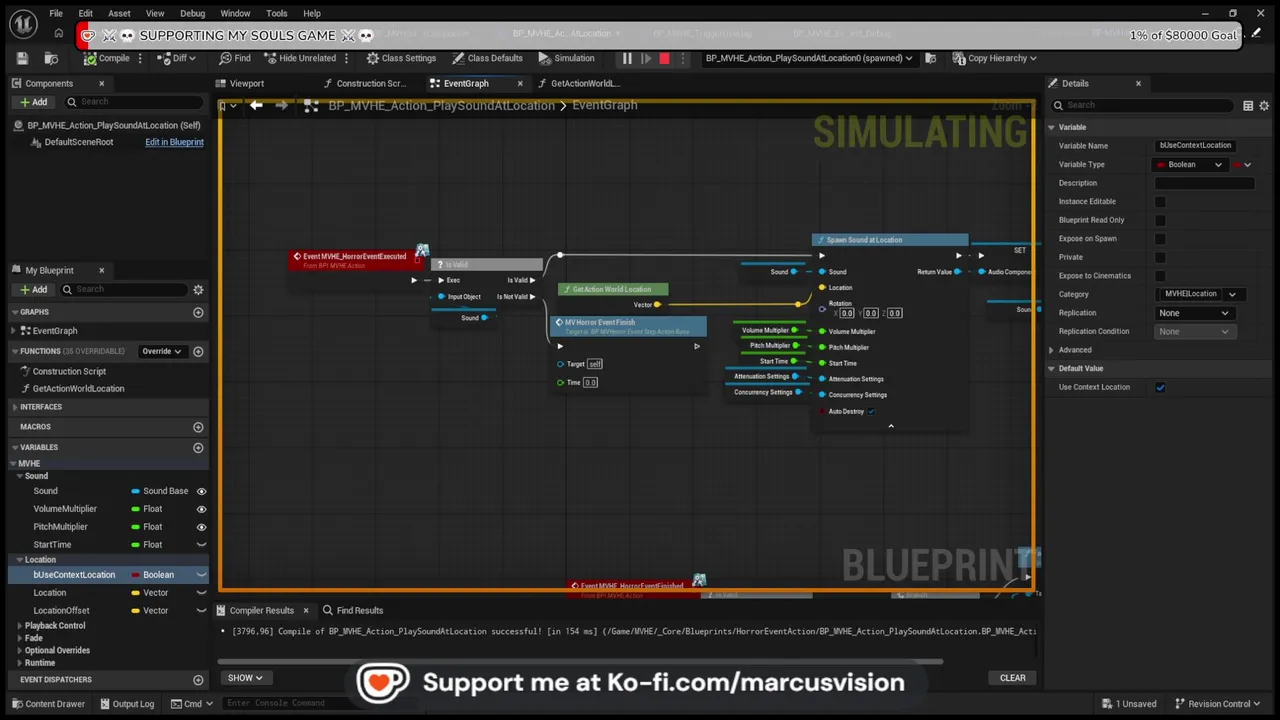The width and height of the screenshot is (1280, 720).
Task: Open the Diff dropdown
Action: tap(178, 58)
